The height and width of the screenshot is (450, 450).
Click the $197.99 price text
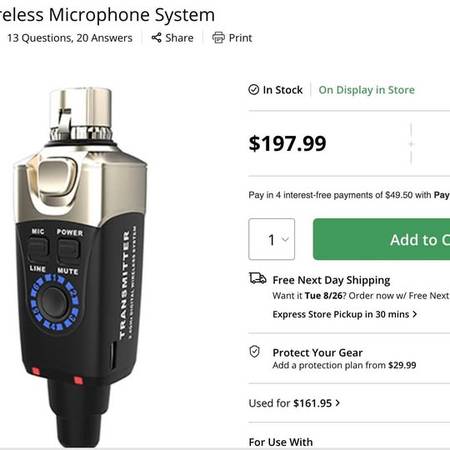click(287, 144)
